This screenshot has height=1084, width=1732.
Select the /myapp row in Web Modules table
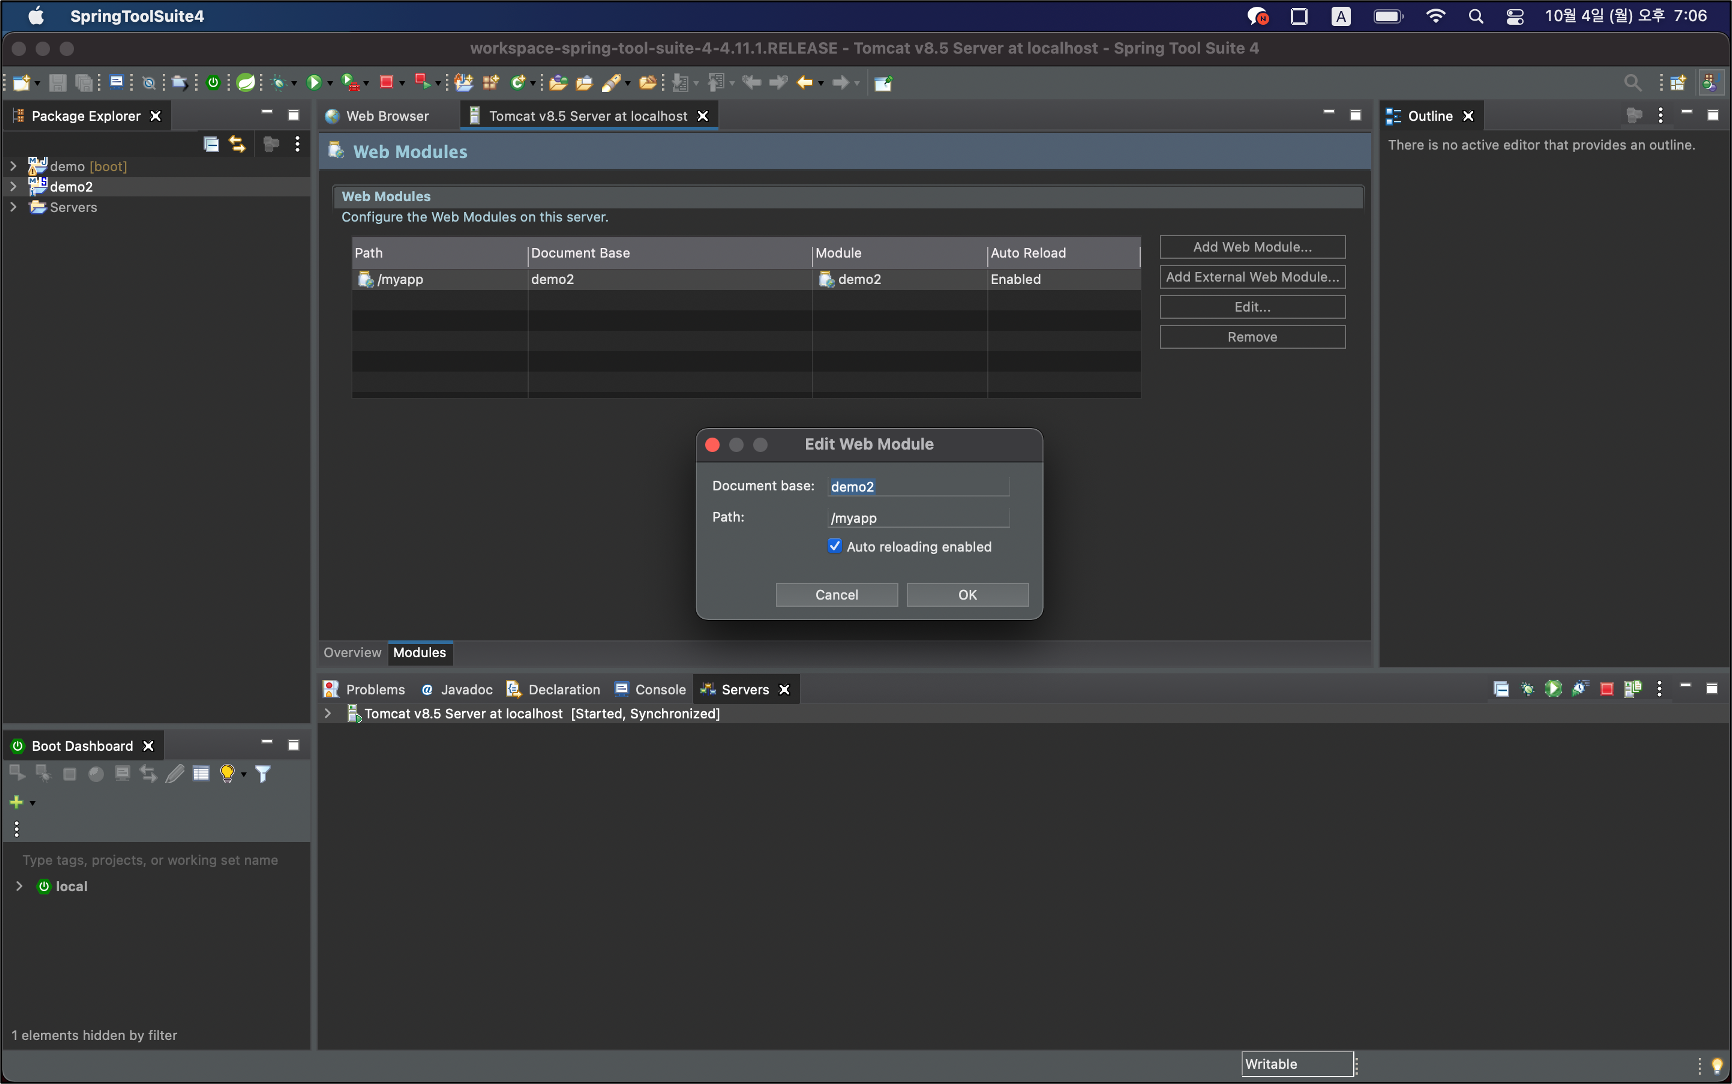click(x=746, y=279)
